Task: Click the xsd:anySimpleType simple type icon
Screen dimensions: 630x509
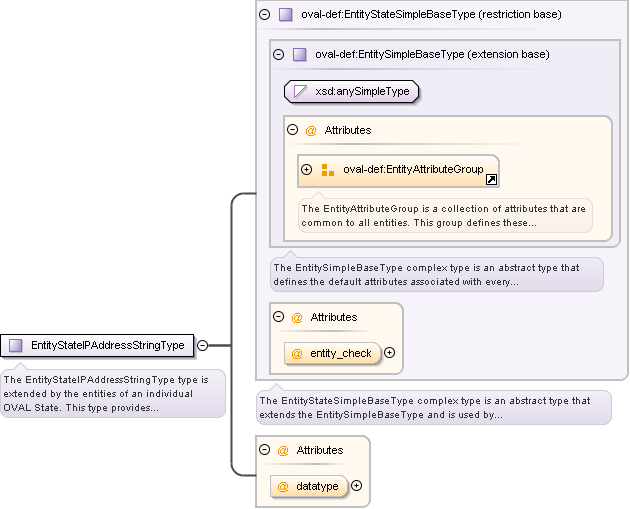Action: click(300, 92)
